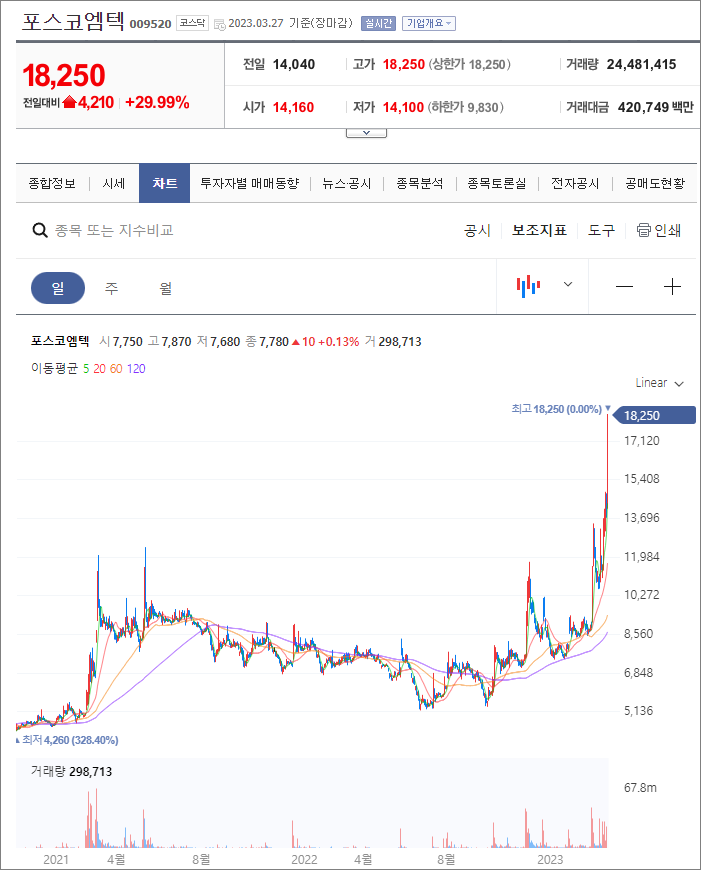Open the 시세 tab
Image resolution: width=701 pixels, height=870 pixels.
click(x=114, y=183)
